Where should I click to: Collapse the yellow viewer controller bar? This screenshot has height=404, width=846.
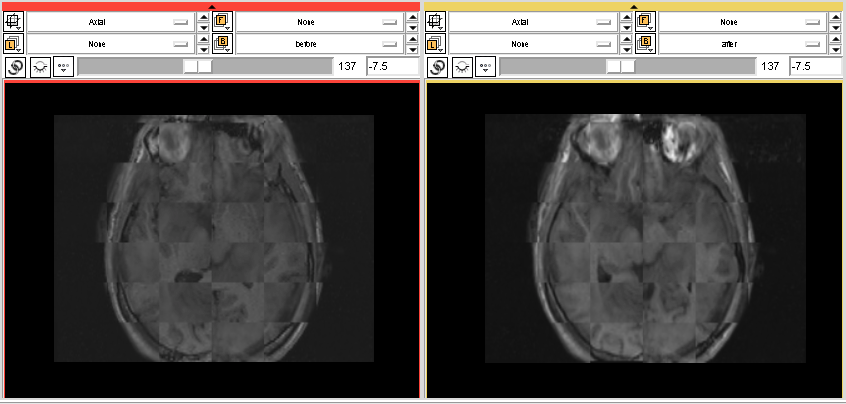[x=634, y=7]
